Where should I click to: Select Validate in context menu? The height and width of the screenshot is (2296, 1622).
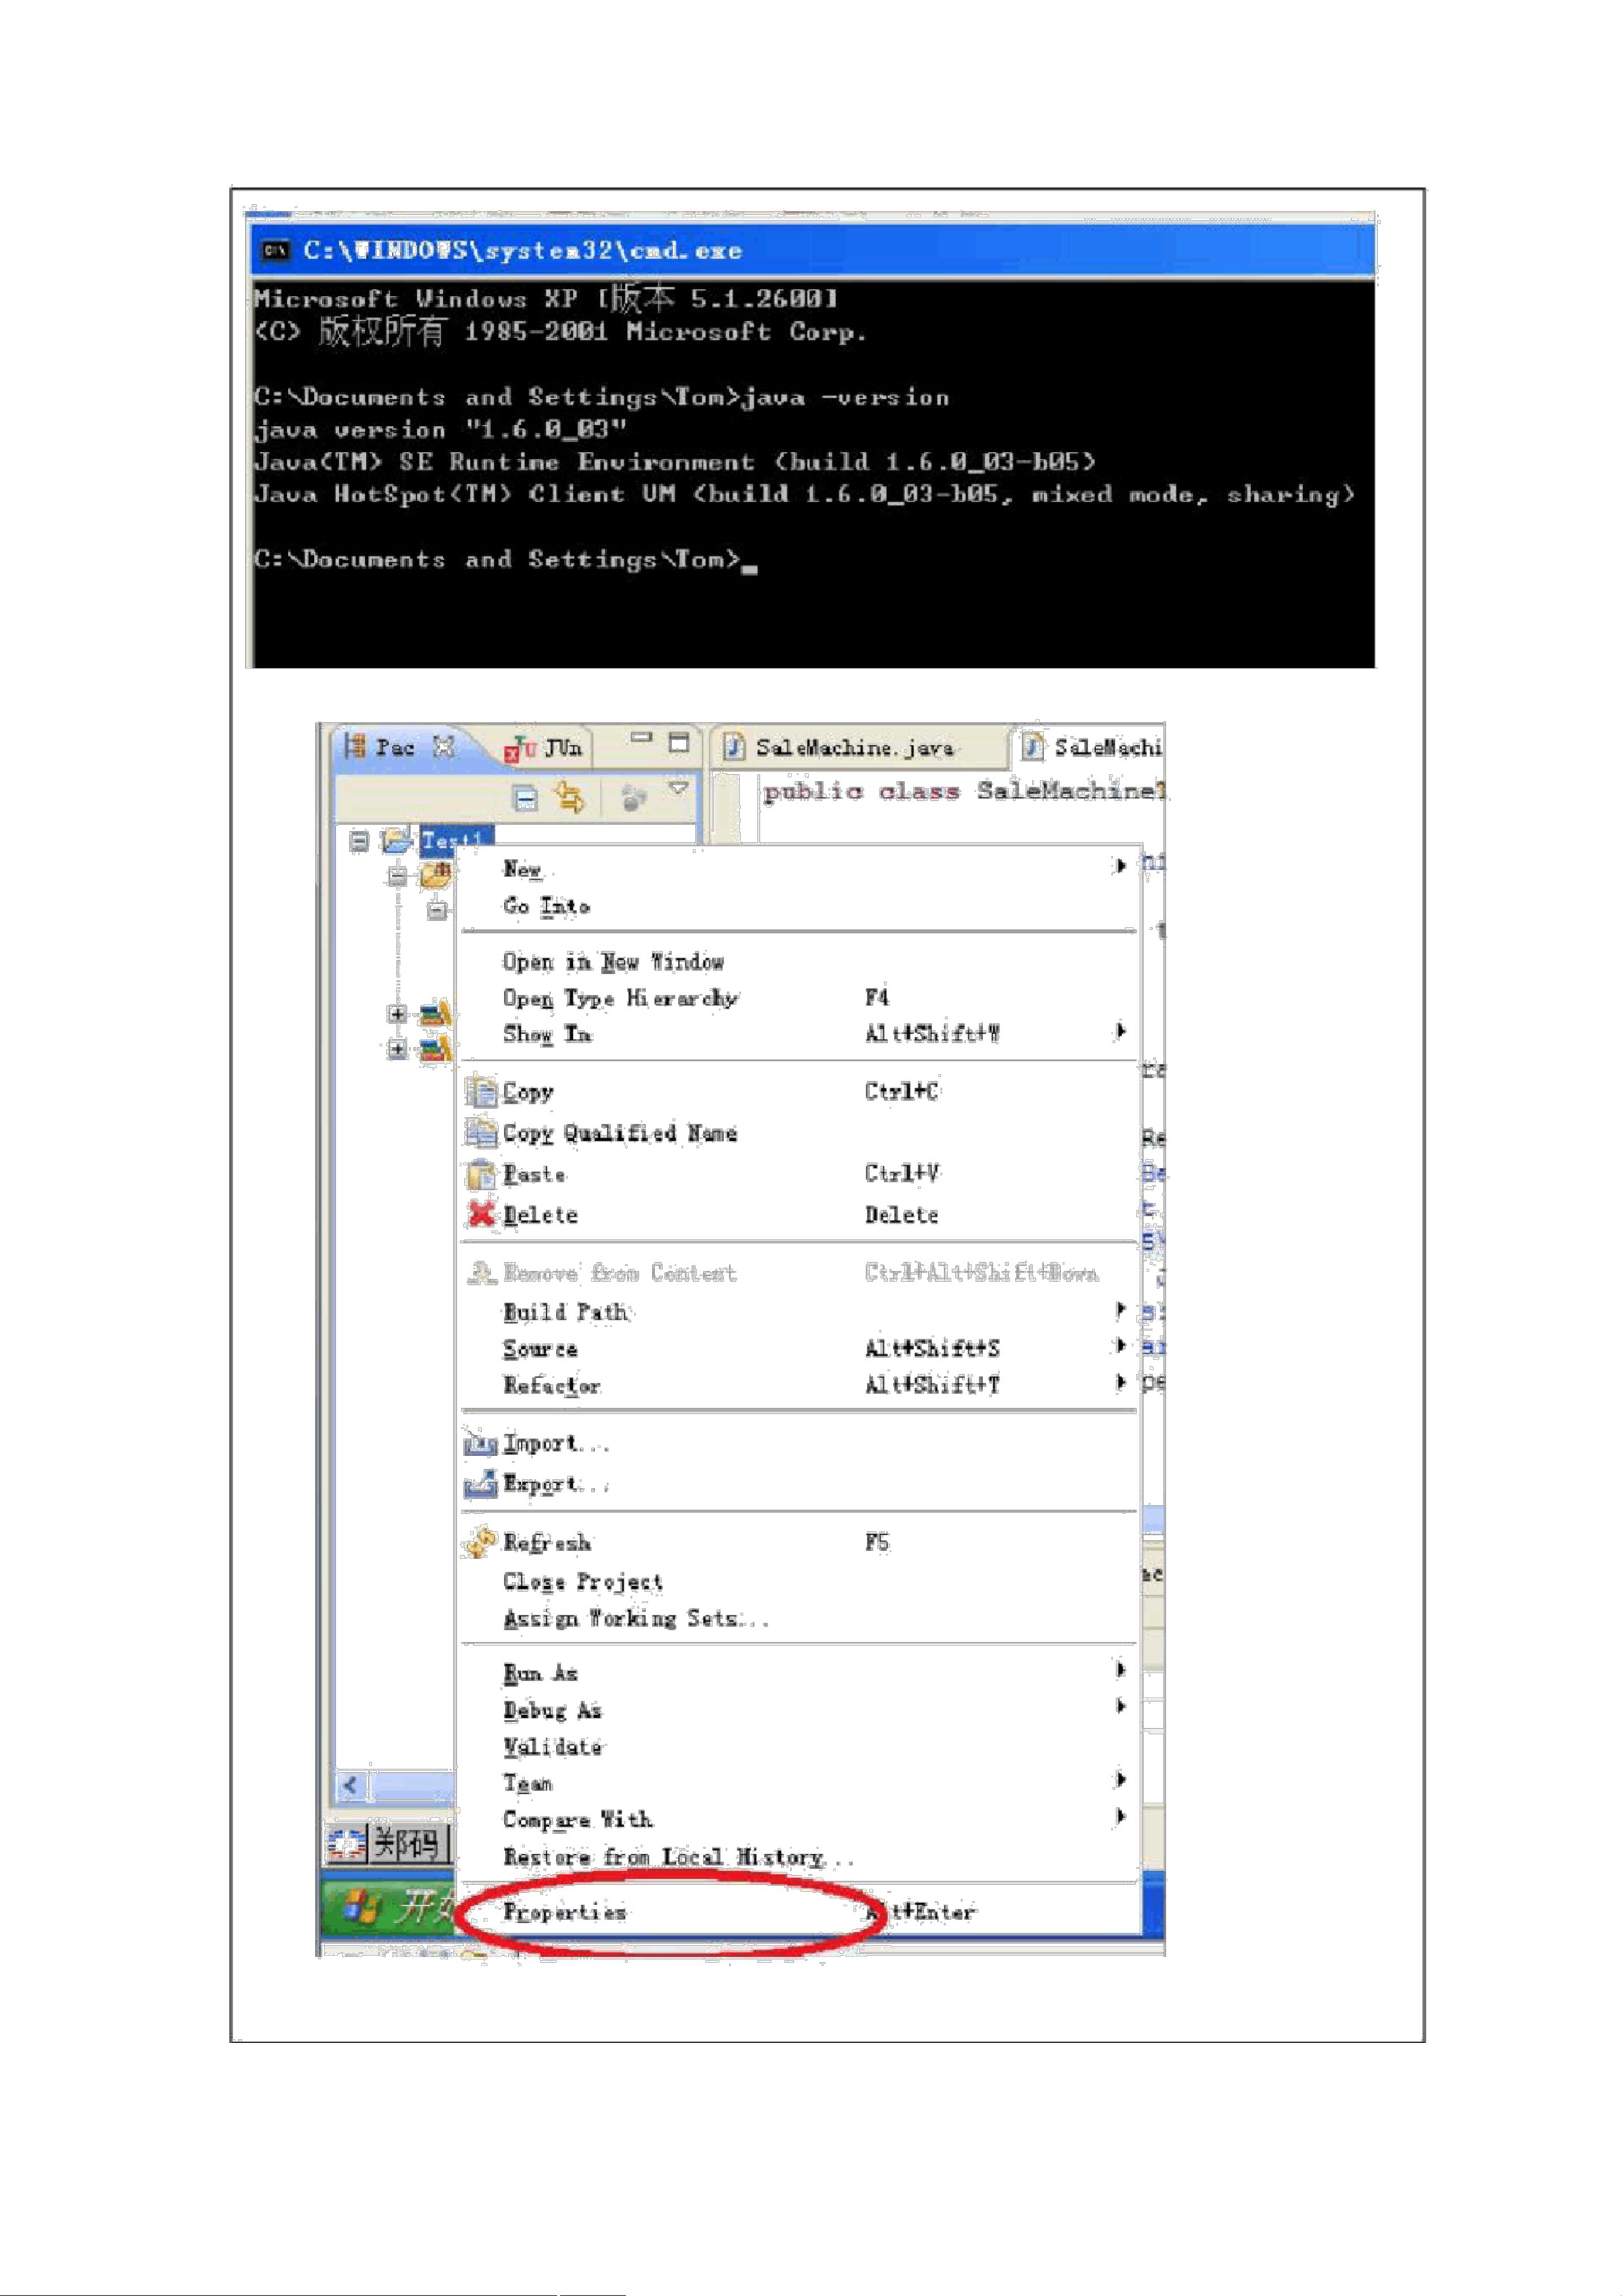tap(798, 1747)
